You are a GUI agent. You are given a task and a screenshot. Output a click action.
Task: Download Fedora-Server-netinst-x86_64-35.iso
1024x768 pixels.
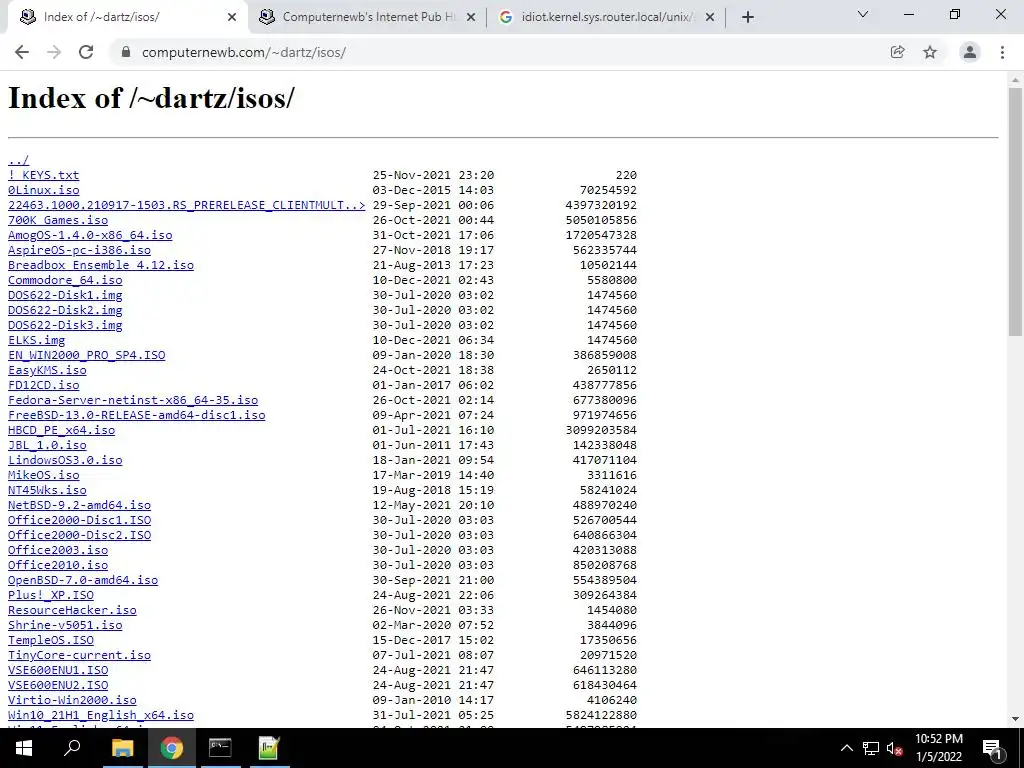(x=133, y=400)
